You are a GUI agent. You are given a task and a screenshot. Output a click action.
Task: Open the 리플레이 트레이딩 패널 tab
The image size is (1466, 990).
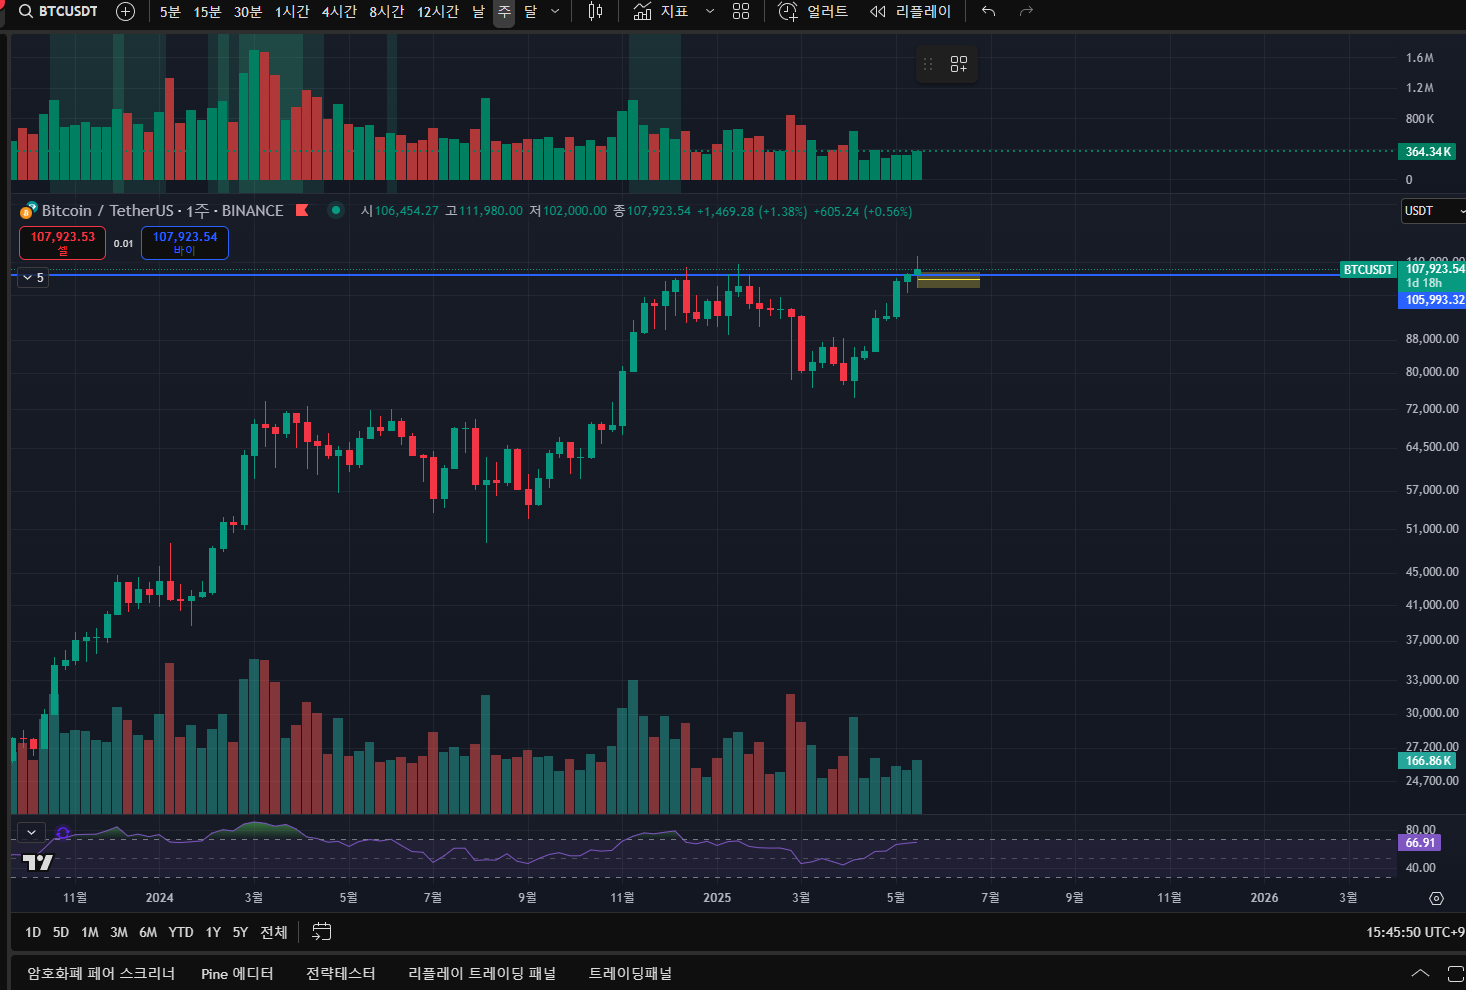pos(482,973)
